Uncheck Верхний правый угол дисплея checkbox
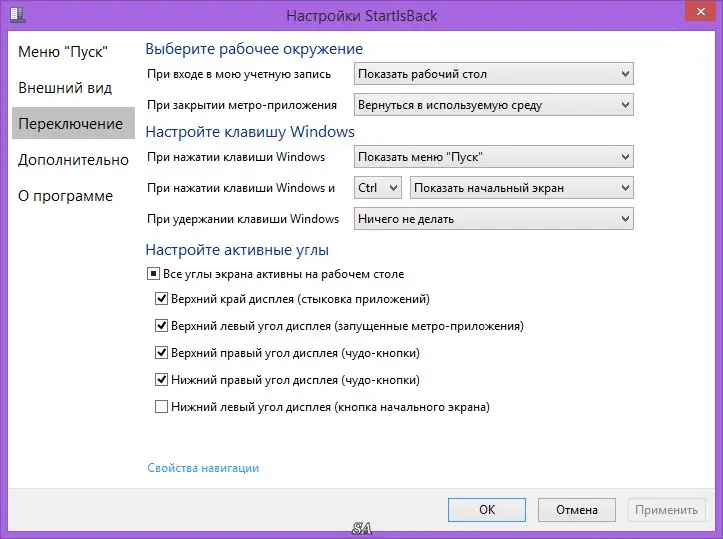The height and width of the screenshot is (539, 723). click(x=161, y=353)
